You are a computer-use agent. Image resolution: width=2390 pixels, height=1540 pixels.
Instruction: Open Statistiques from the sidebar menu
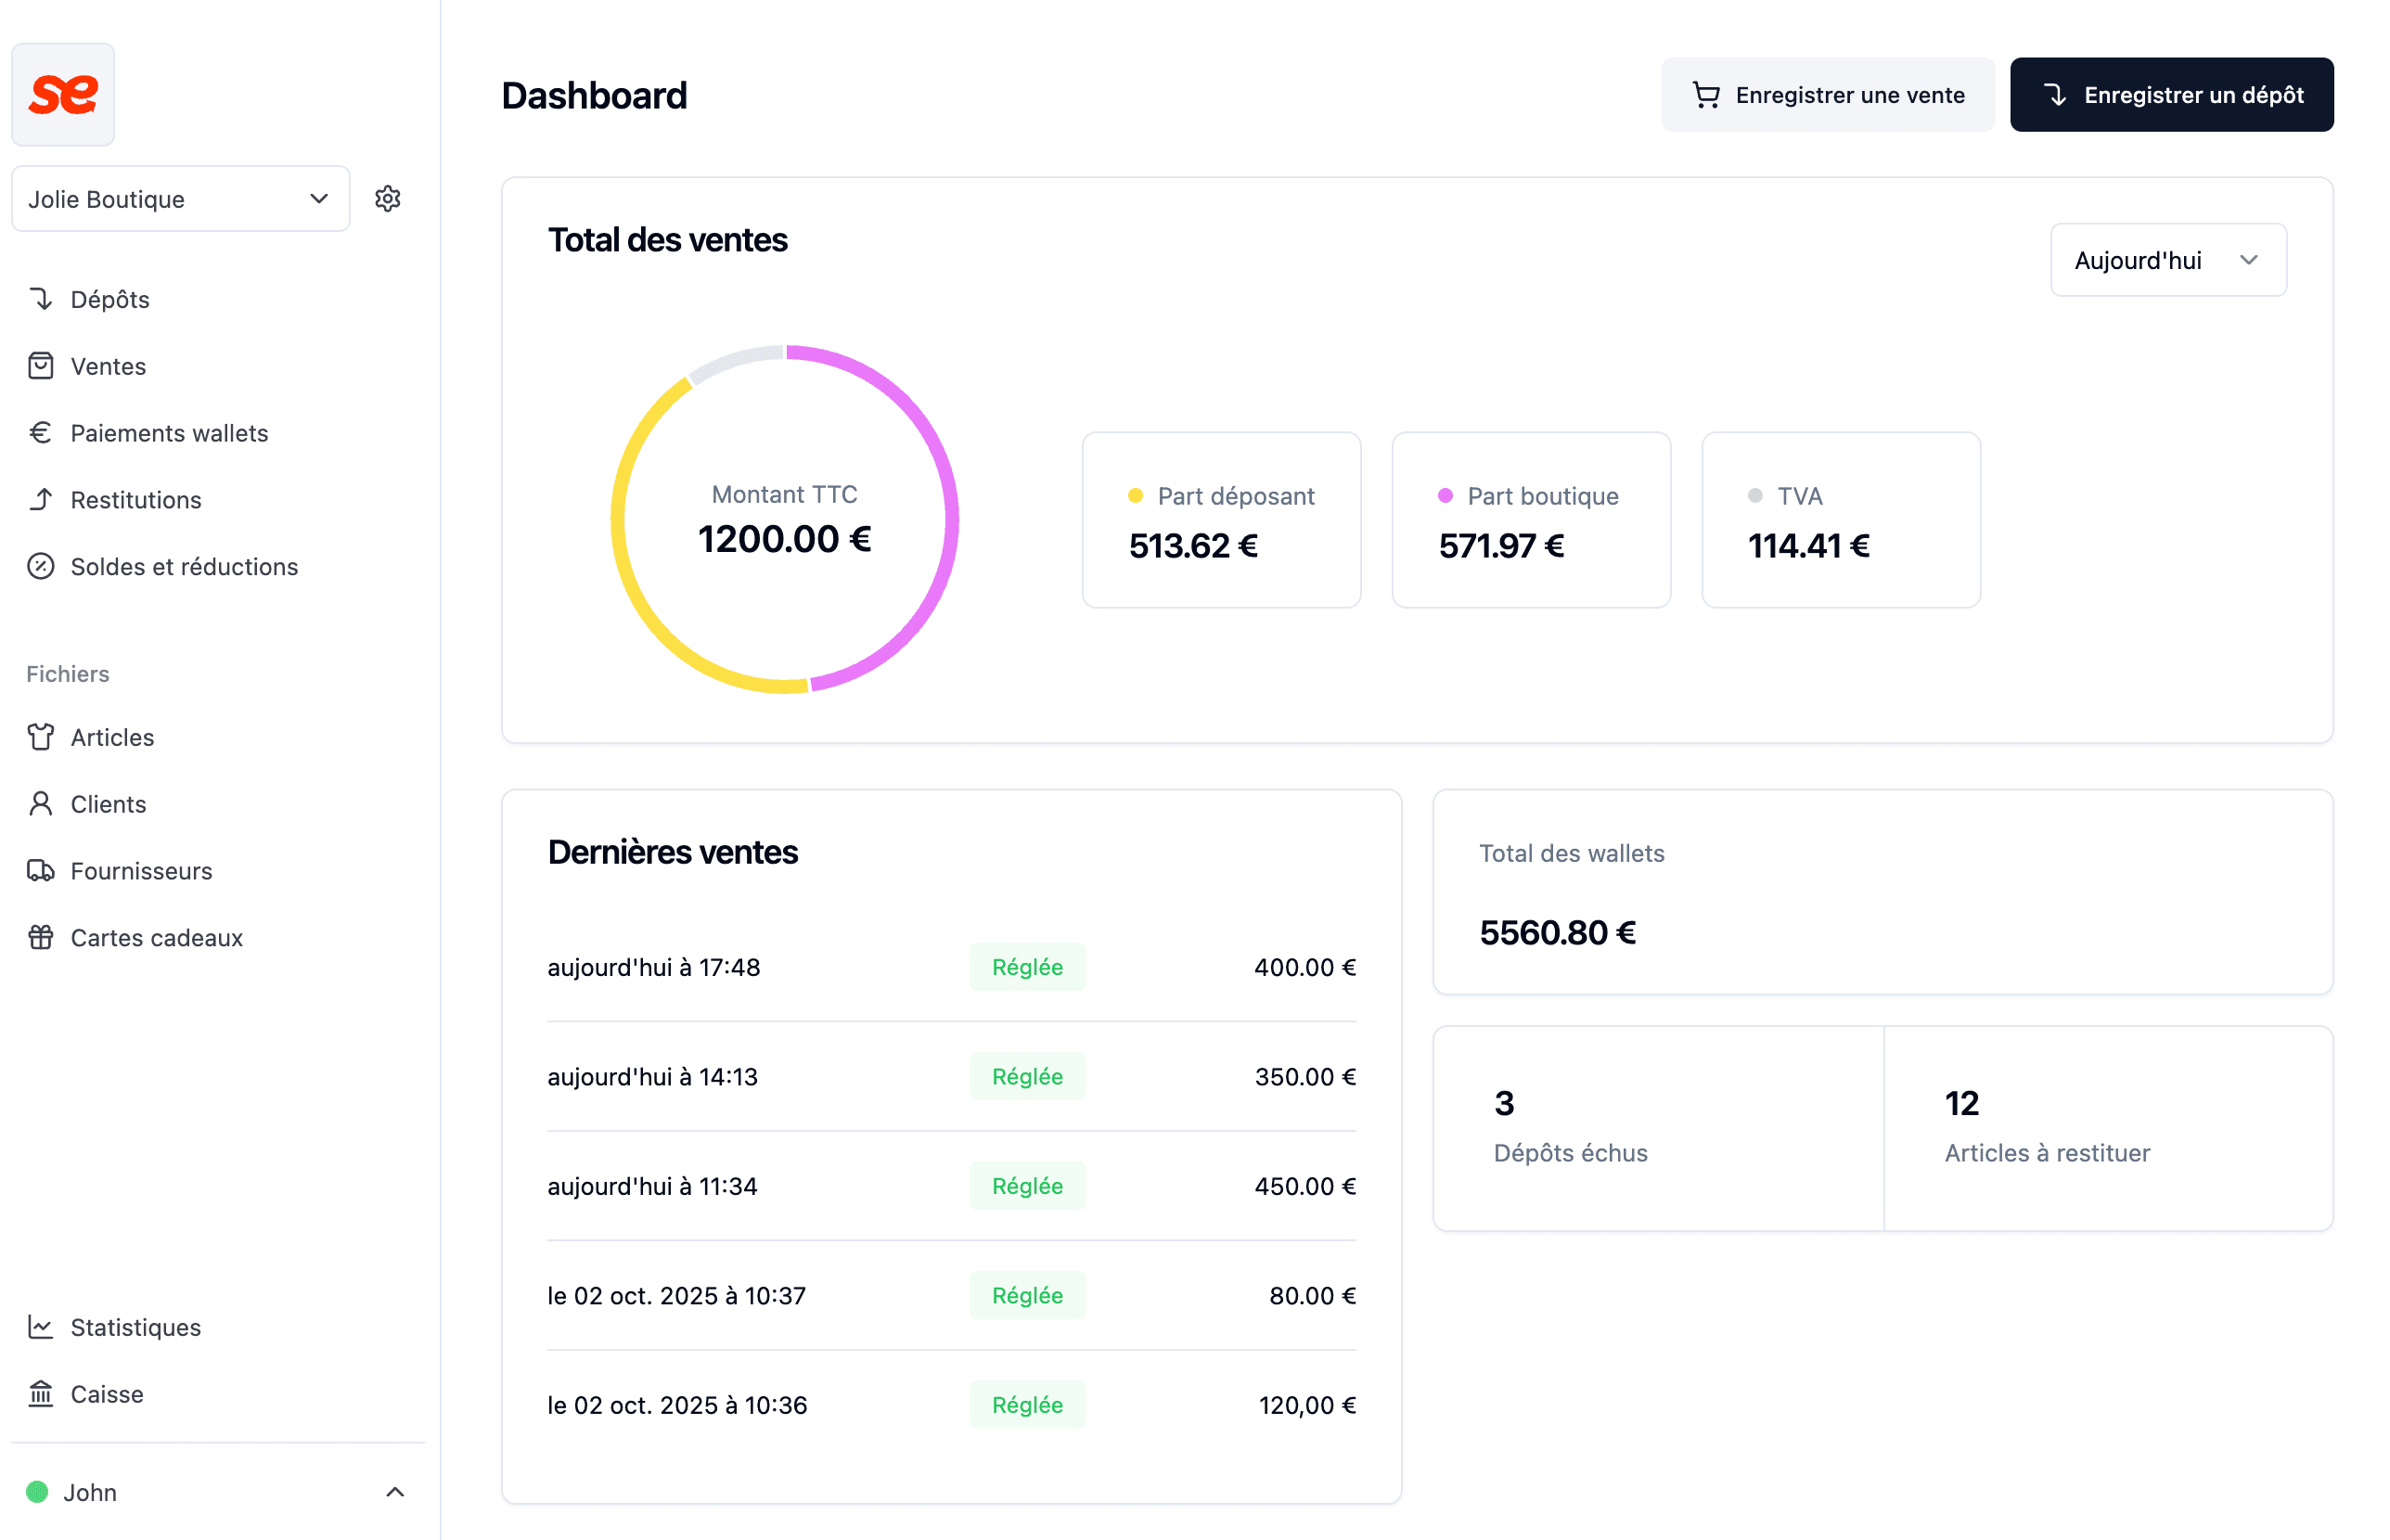[x=135, y=1327]
